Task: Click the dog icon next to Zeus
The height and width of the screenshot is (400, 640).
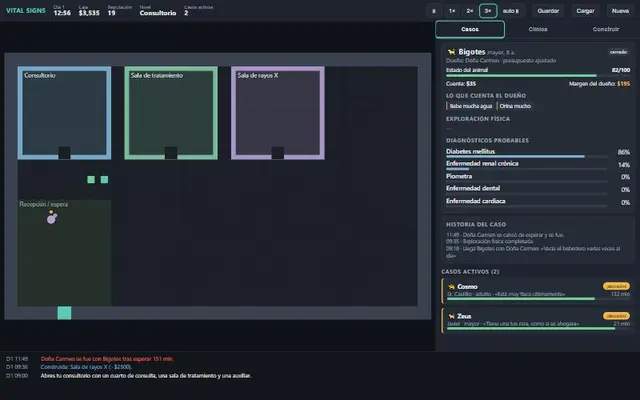Action: pyautogui.click(x=451, y=316)
